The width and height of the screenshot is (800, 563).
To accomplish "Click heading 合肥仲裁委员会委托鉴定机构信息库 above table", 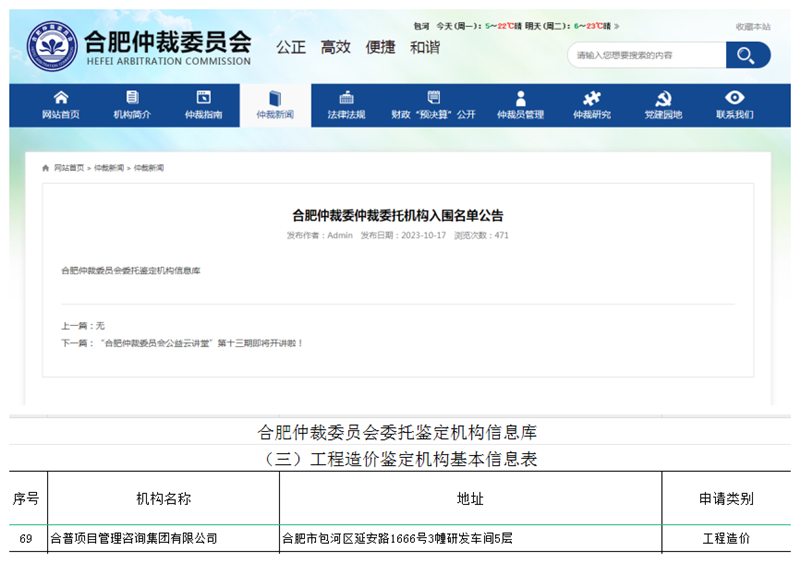I will [x=397, y=433].
